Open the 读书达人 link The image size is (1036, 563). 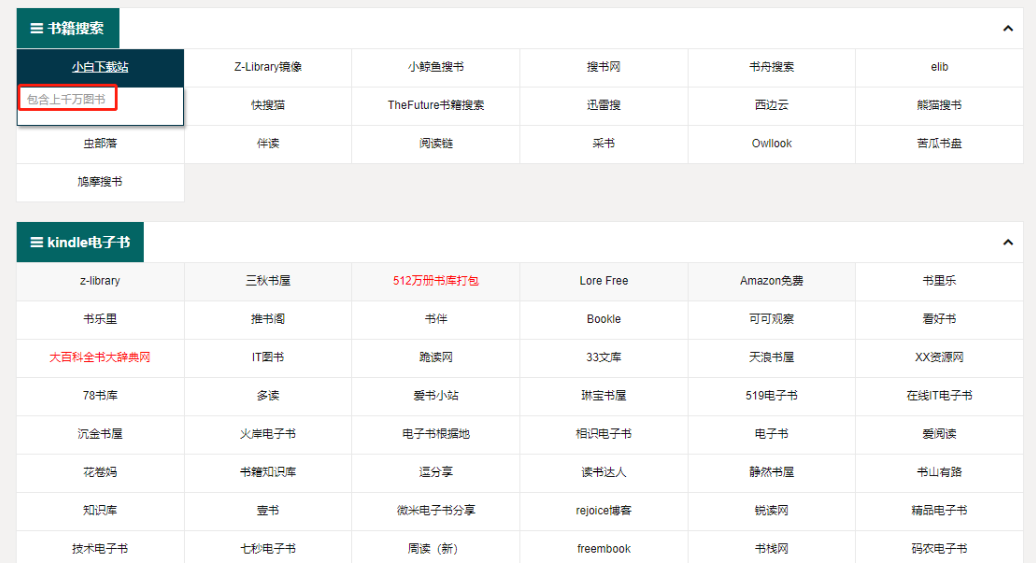click(604, 472)
